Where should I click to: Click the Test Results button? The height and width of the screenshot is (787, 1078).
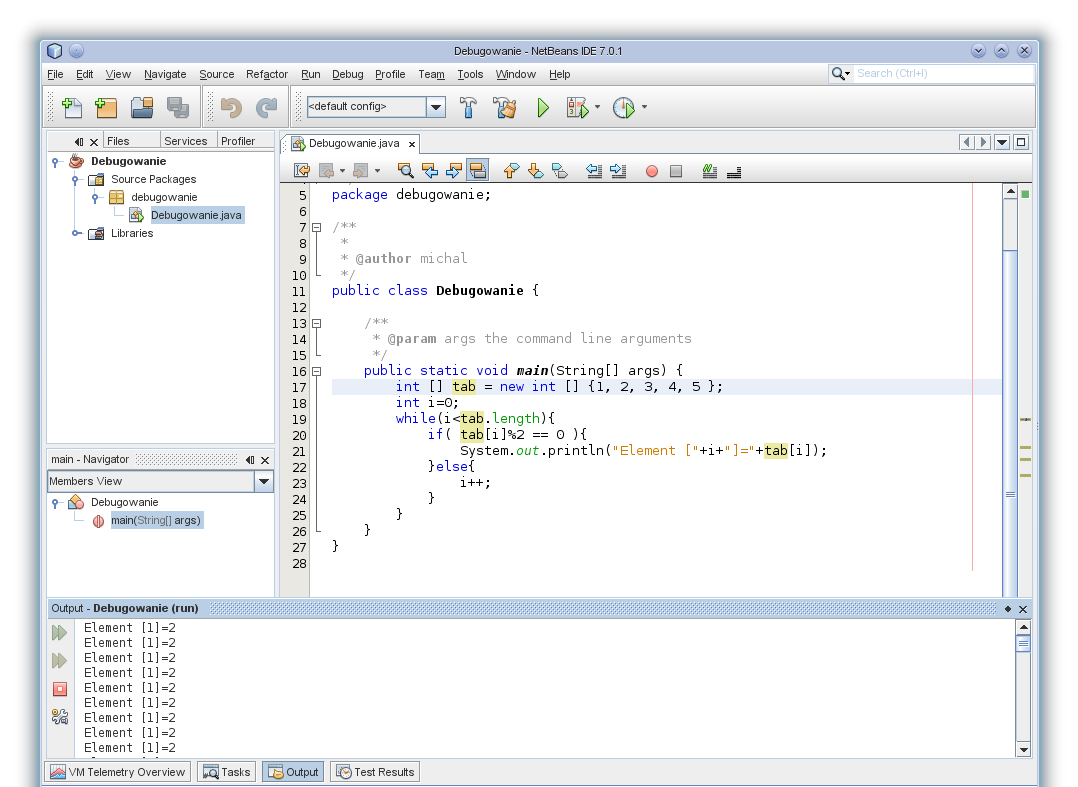(375, 772)
